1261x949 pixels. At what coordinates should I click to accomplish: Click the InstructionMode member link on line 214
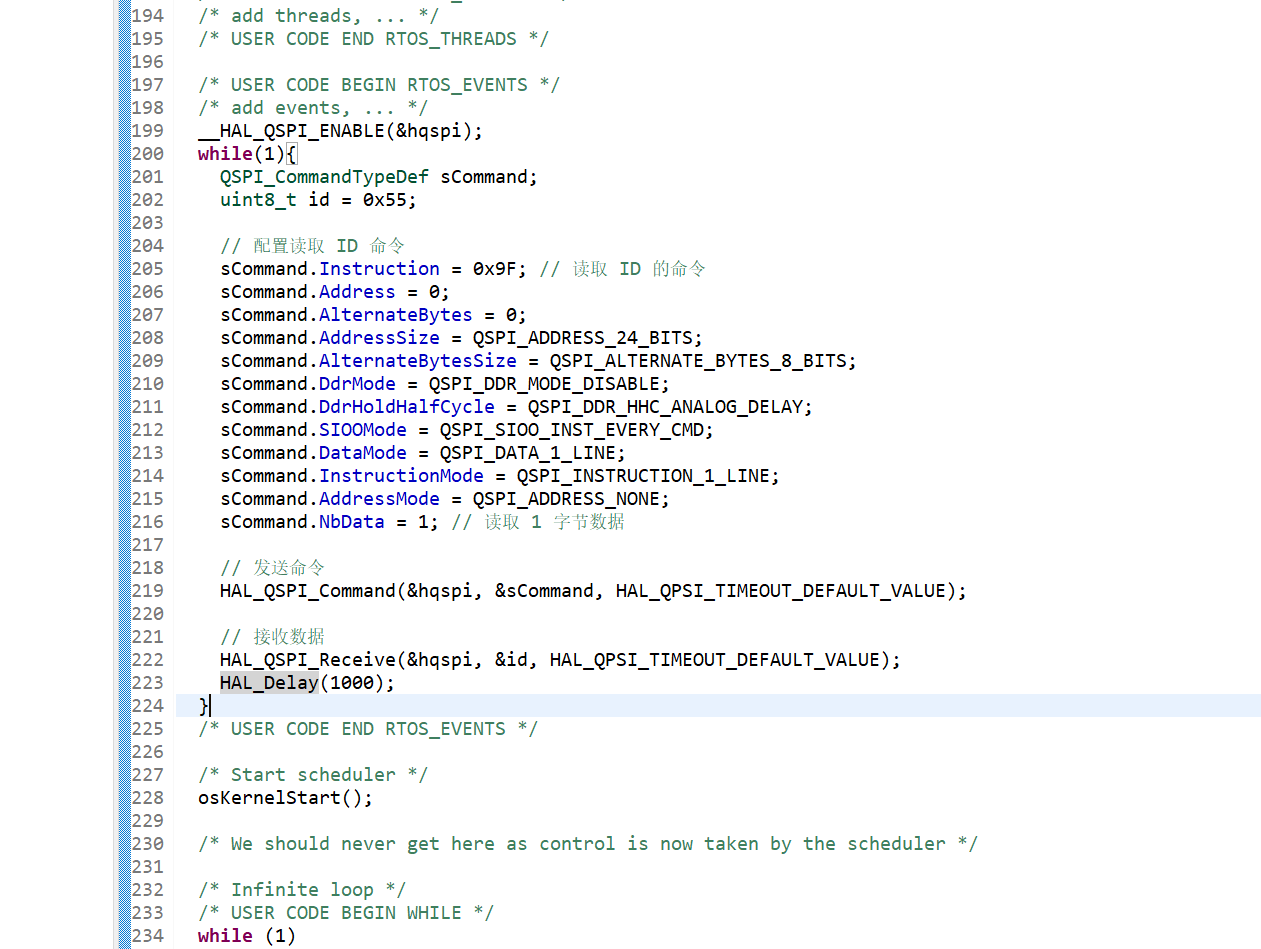[x=401, y=475]
